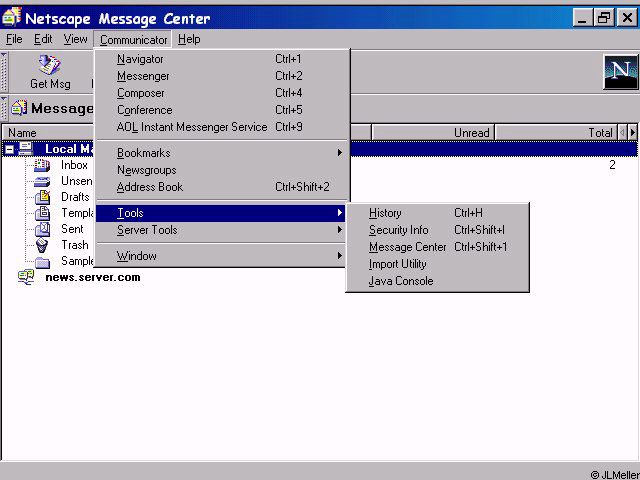640x480 pixels.
Task: Click the column header left arrow
Action: (x=622, y=132)
